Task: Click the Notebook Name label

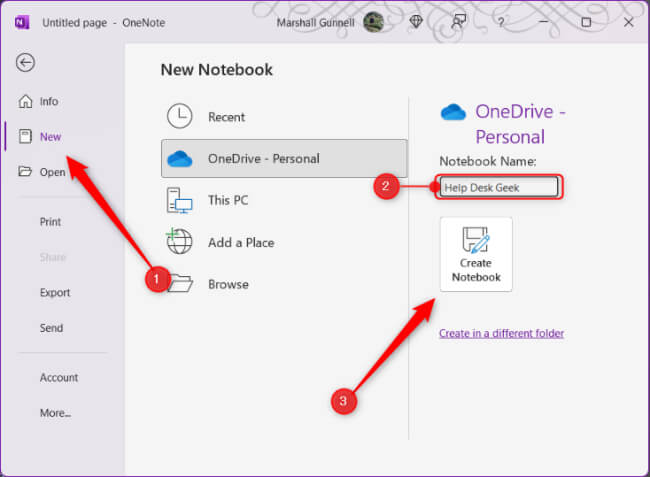Action: tap(488, 161)
